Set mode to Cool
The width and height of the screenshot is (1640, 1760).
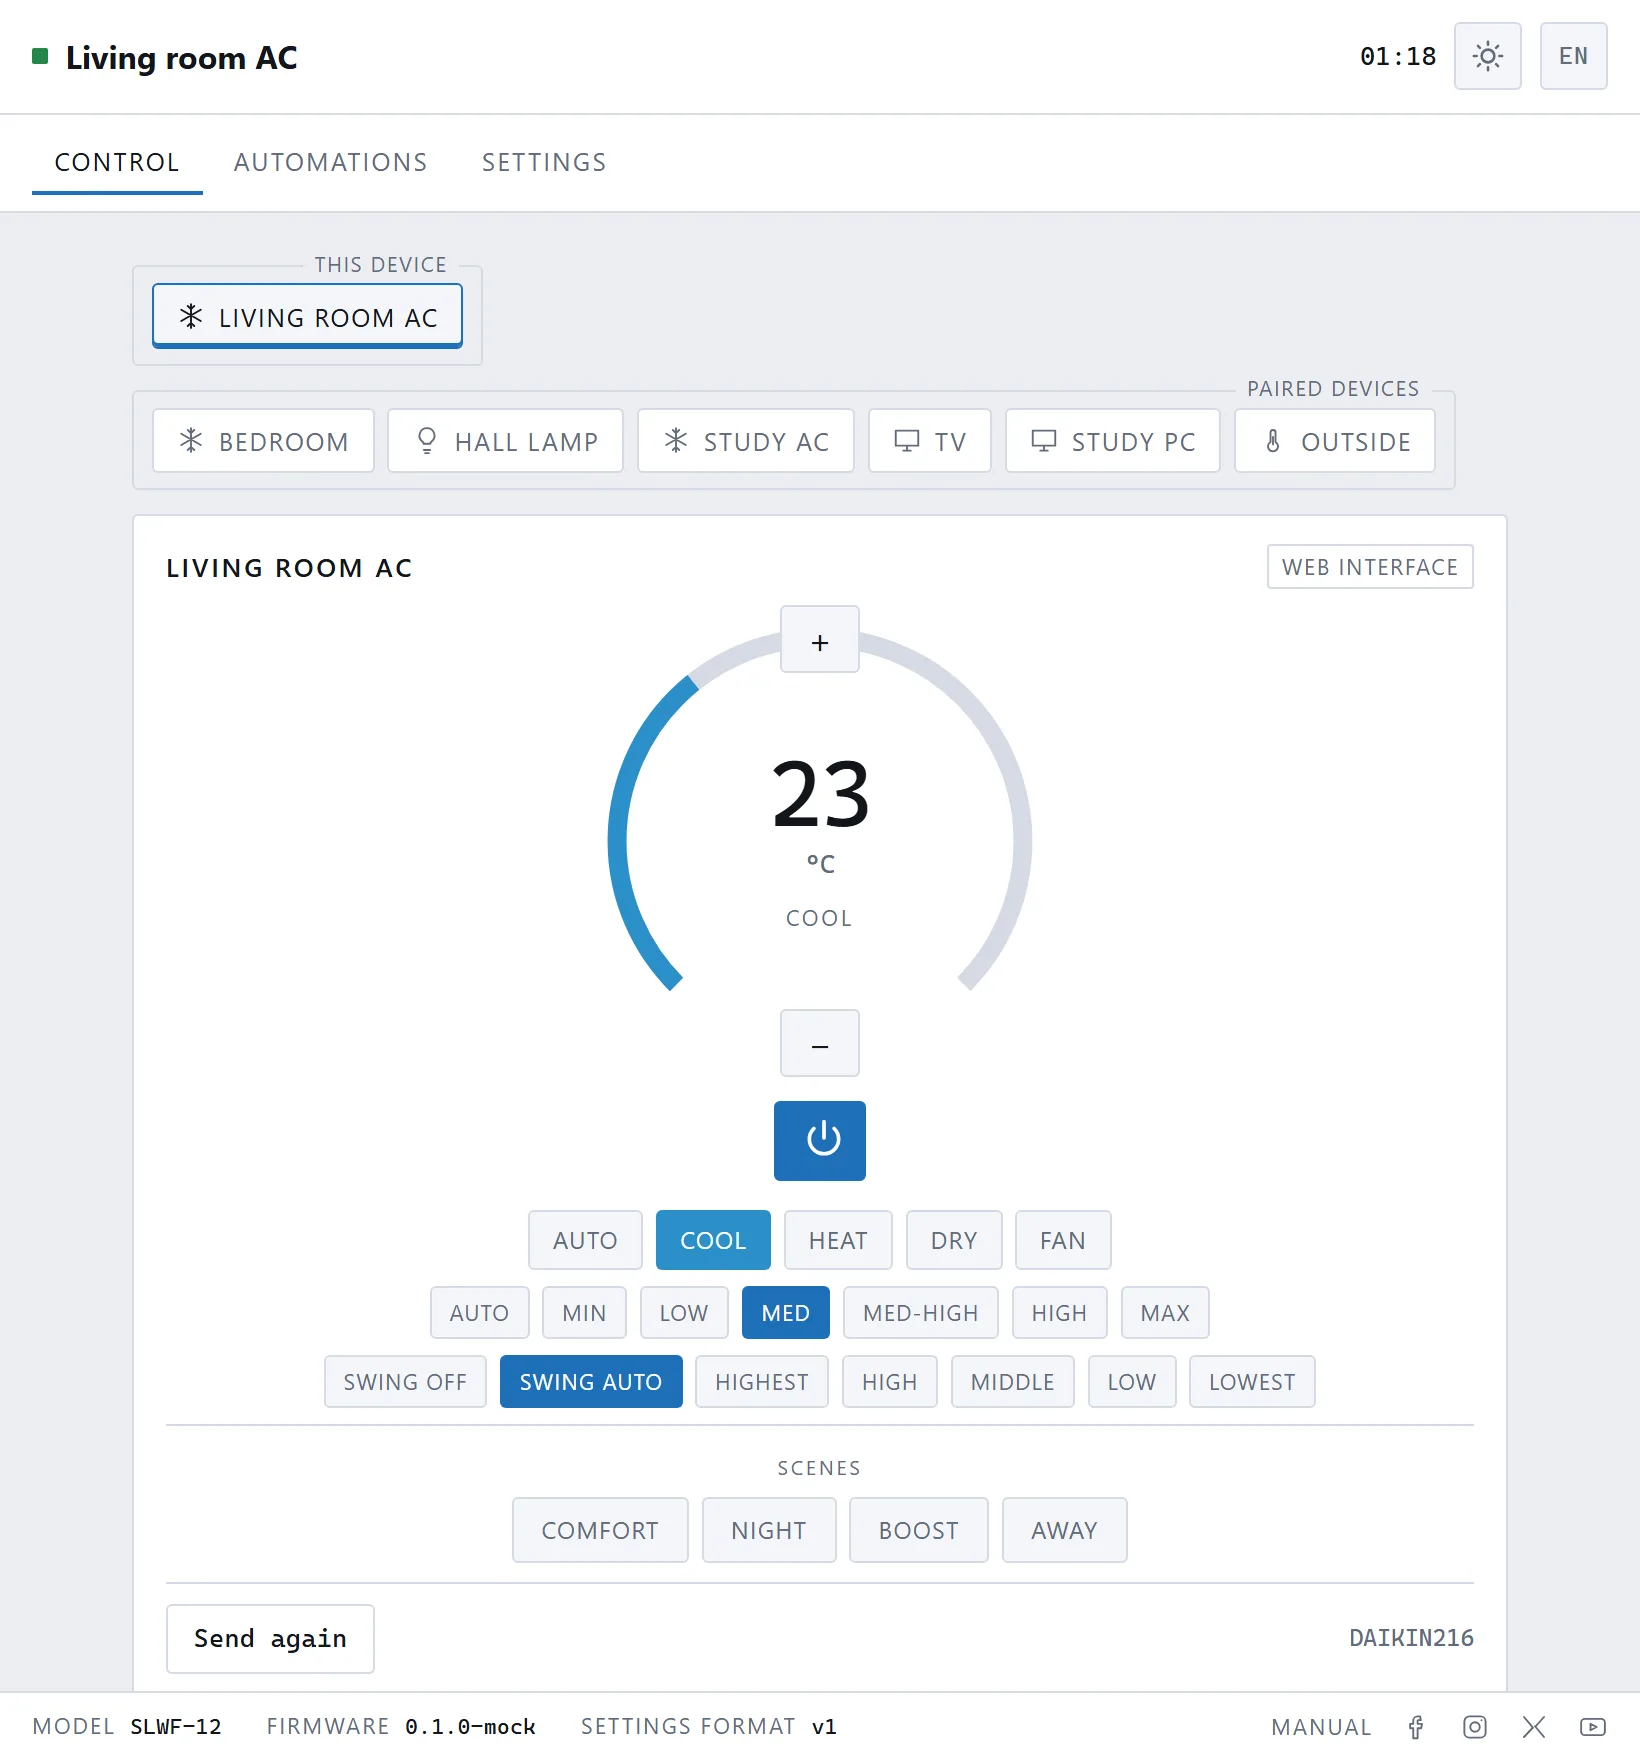click(713, 1240)
